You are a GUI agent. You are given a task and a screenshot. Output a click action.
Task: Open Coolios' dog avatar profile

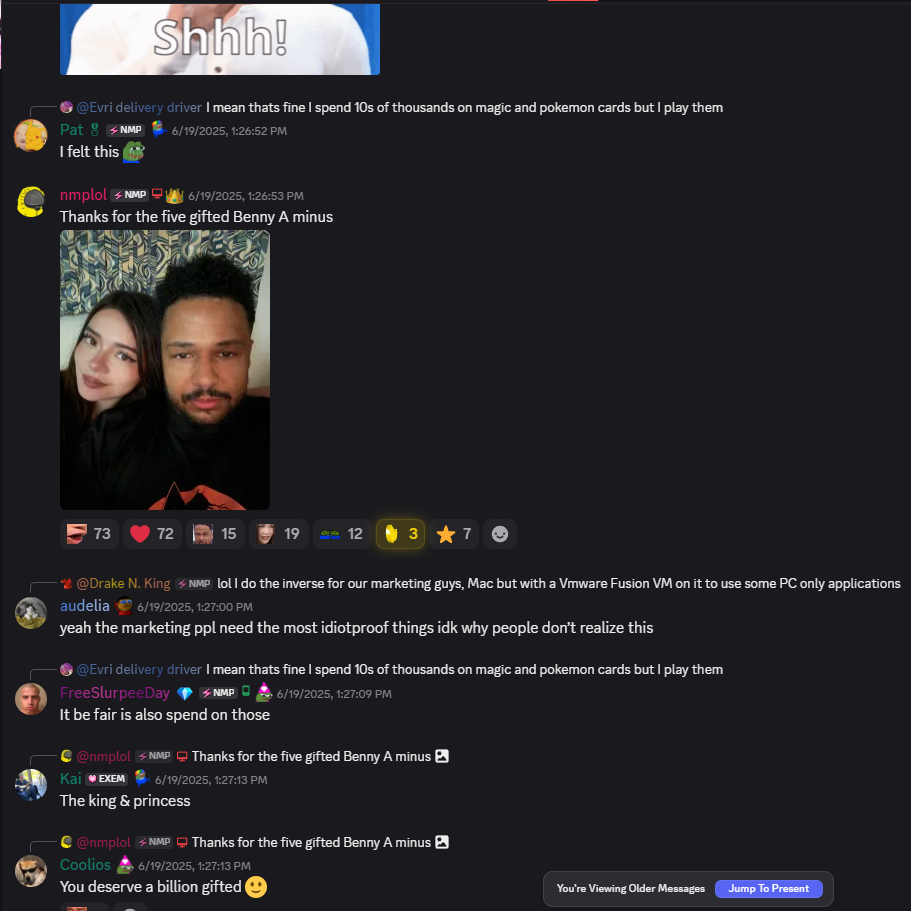click(x=31, y=871)
